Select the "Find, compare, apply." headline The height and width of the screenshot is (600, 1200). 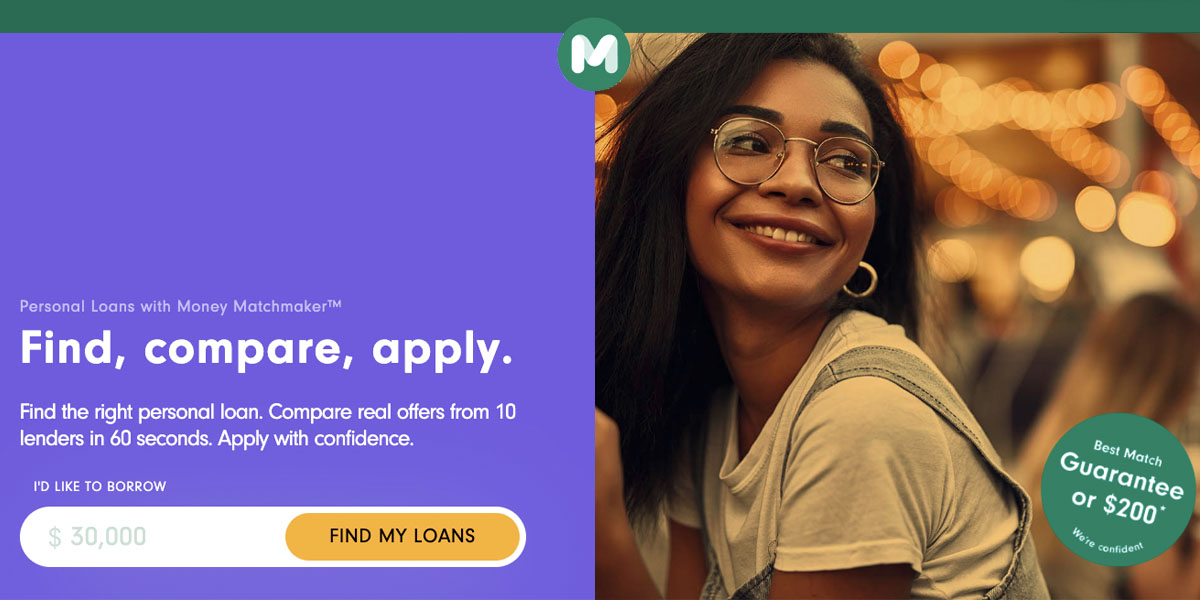pos(266,349)
